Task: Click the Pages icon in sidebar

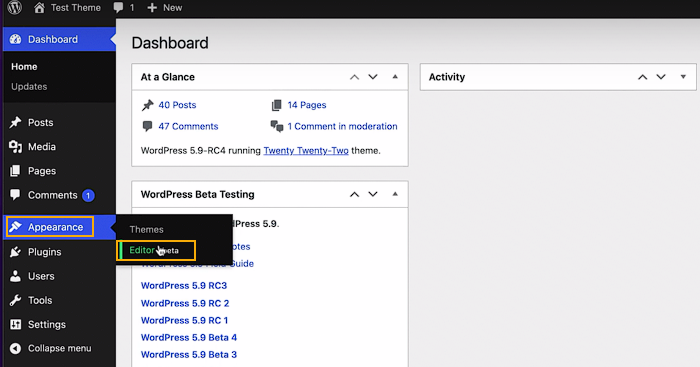Action: click(x=16, y=171)
